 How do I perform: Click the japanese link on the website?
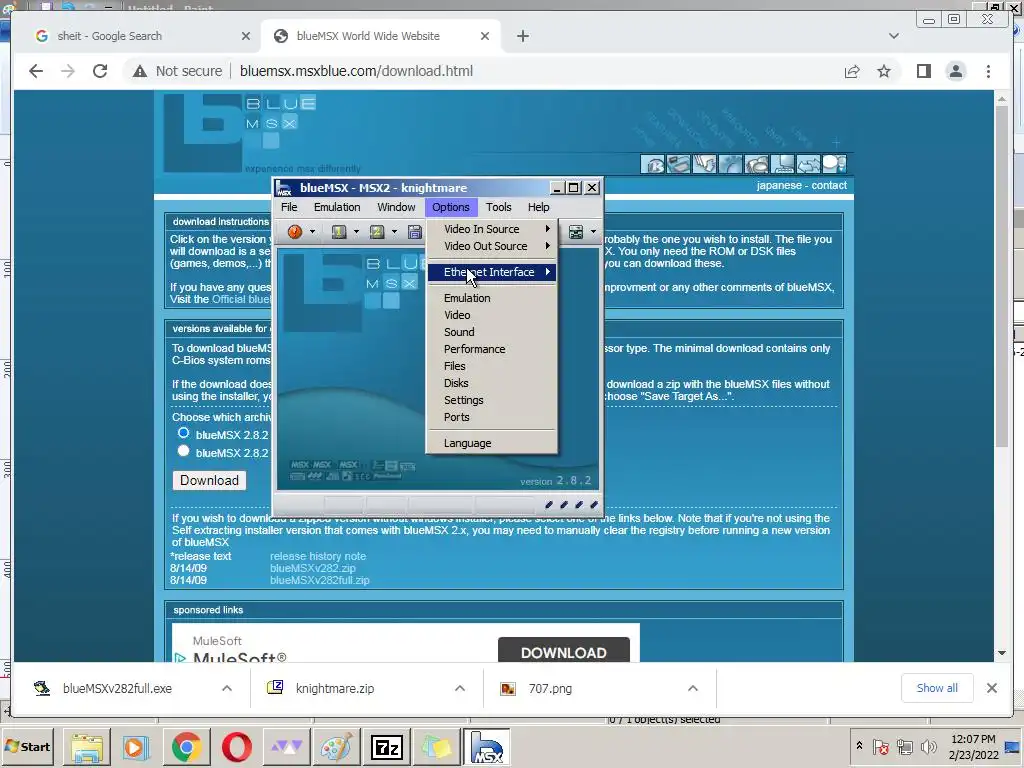pyautogui.click(x=778, y=185)
